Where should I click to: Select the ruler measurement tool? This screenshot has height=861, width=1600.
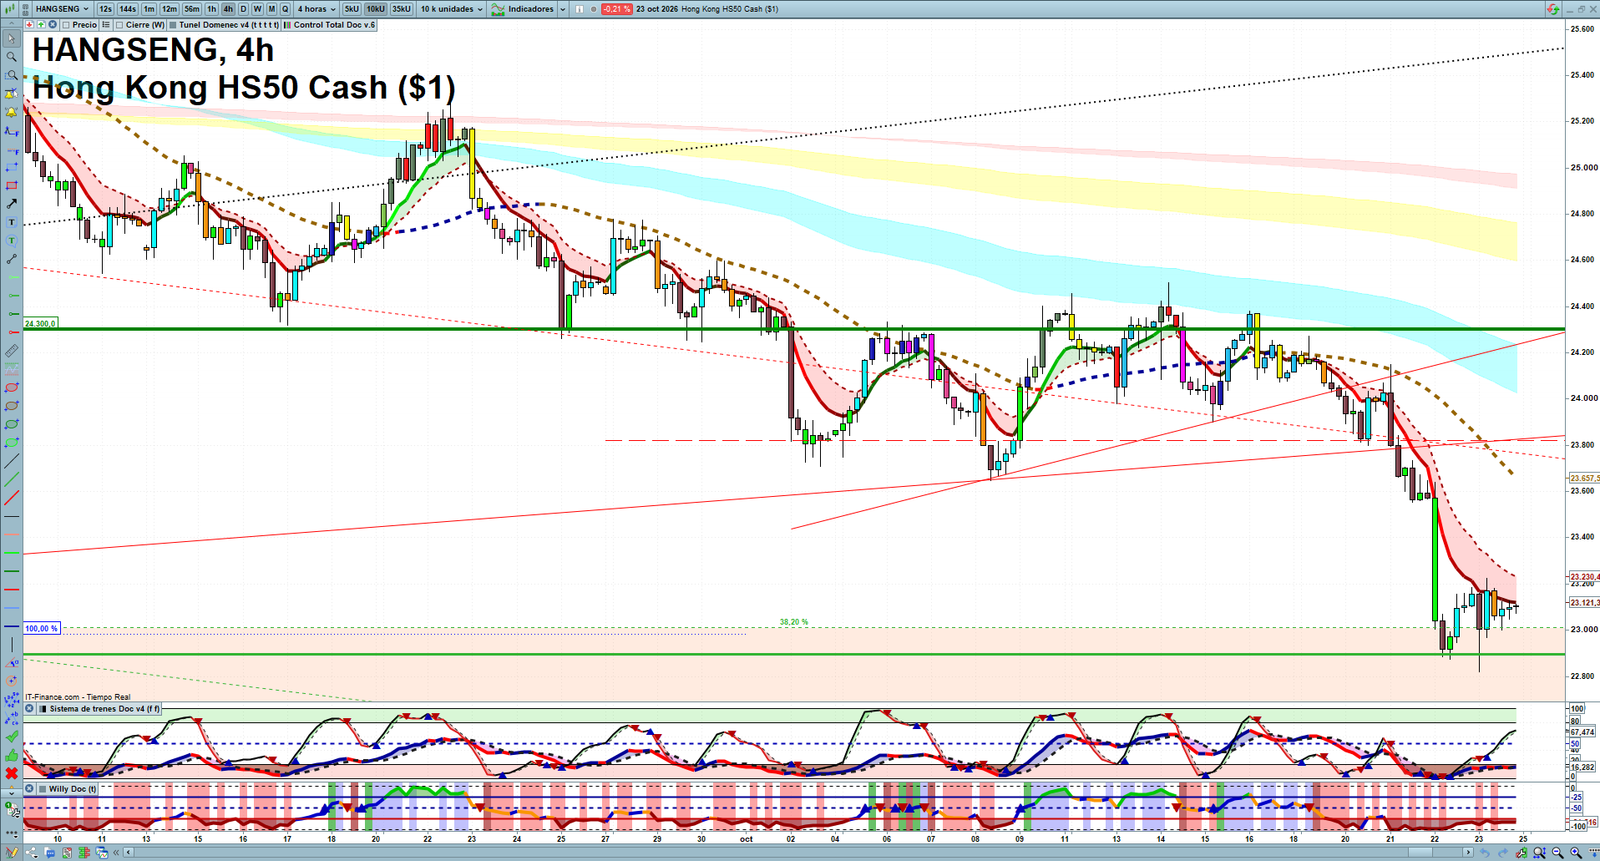point(11,351)
